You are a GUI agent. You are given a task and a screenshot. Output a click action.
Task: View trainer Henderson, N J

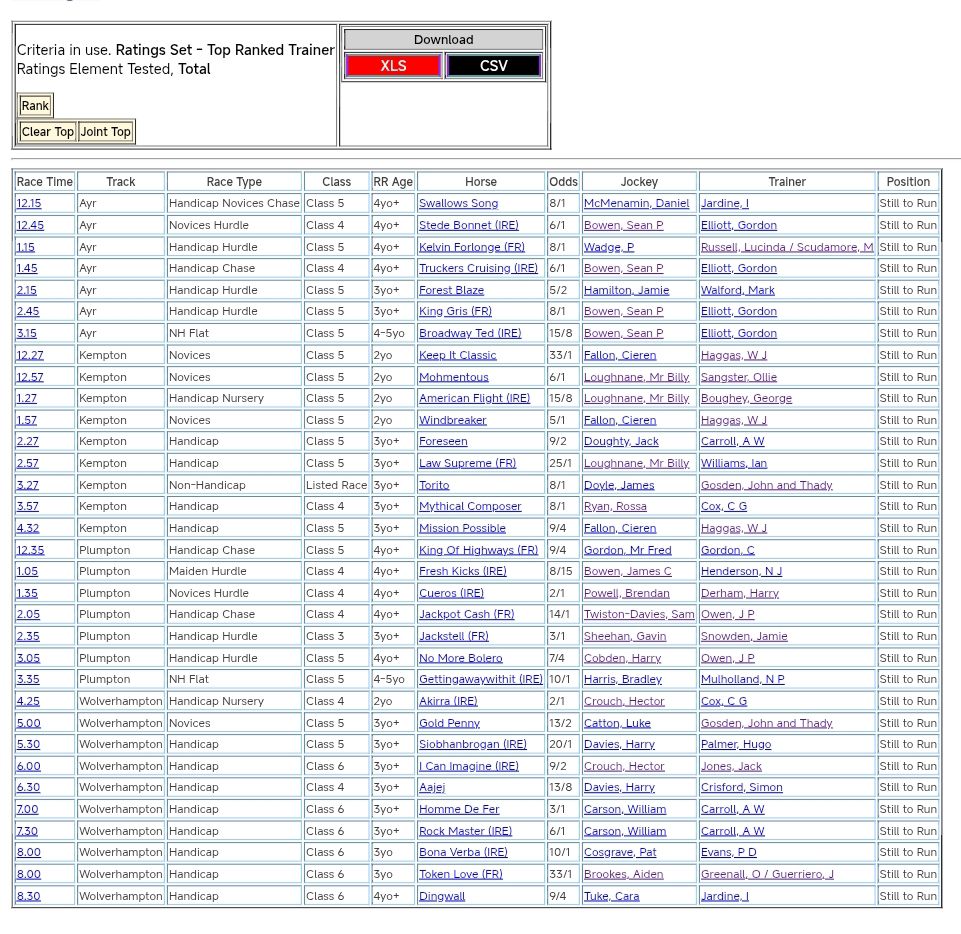click(x=741, y=572)
